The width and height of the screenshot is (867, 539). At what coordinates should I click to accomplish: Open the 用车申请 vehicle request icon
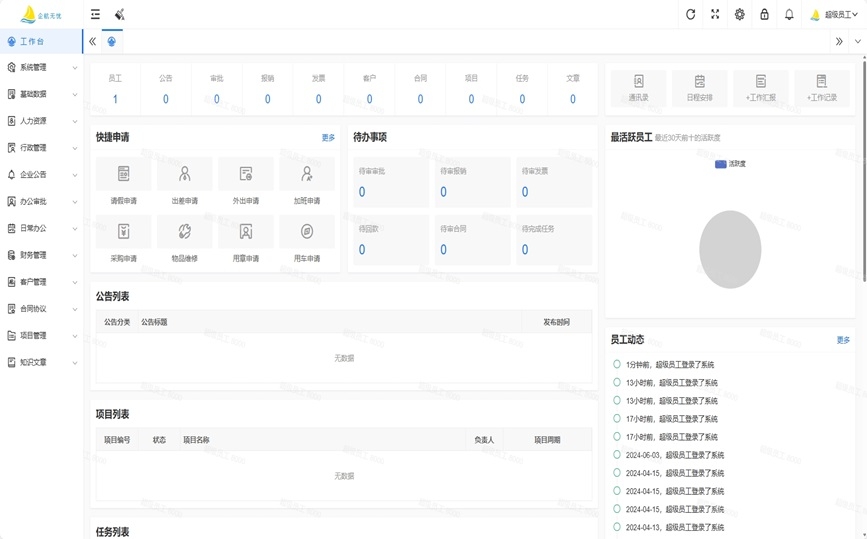(x=306, y=232)
